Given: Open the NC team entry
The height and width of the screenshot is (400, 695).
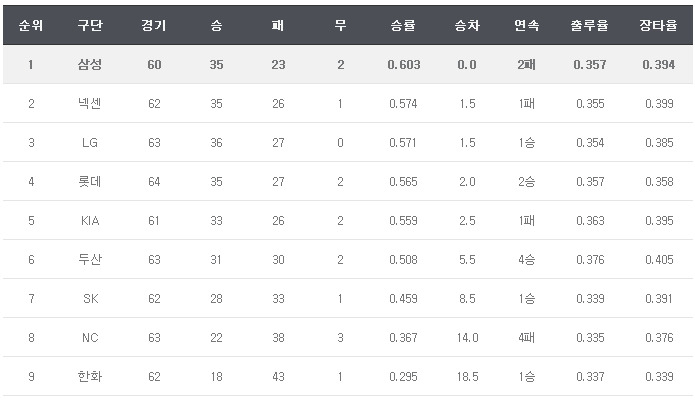Looking at the screenshot, I should tap(90, 338).
